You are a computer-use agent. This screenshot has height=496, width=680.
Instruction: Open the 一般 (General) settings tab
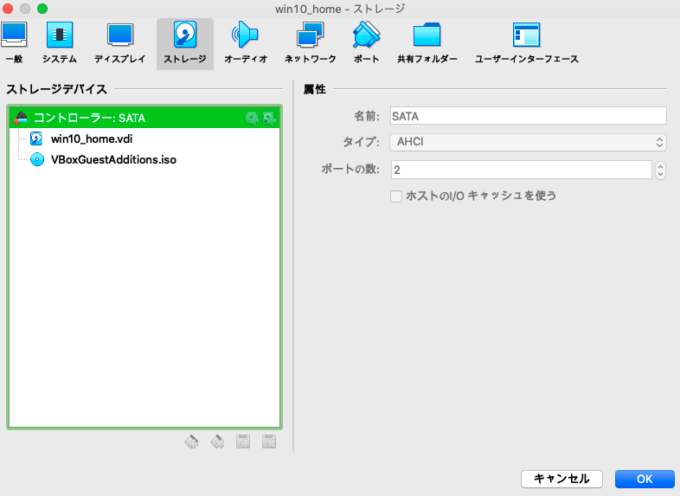coord(14,43)
